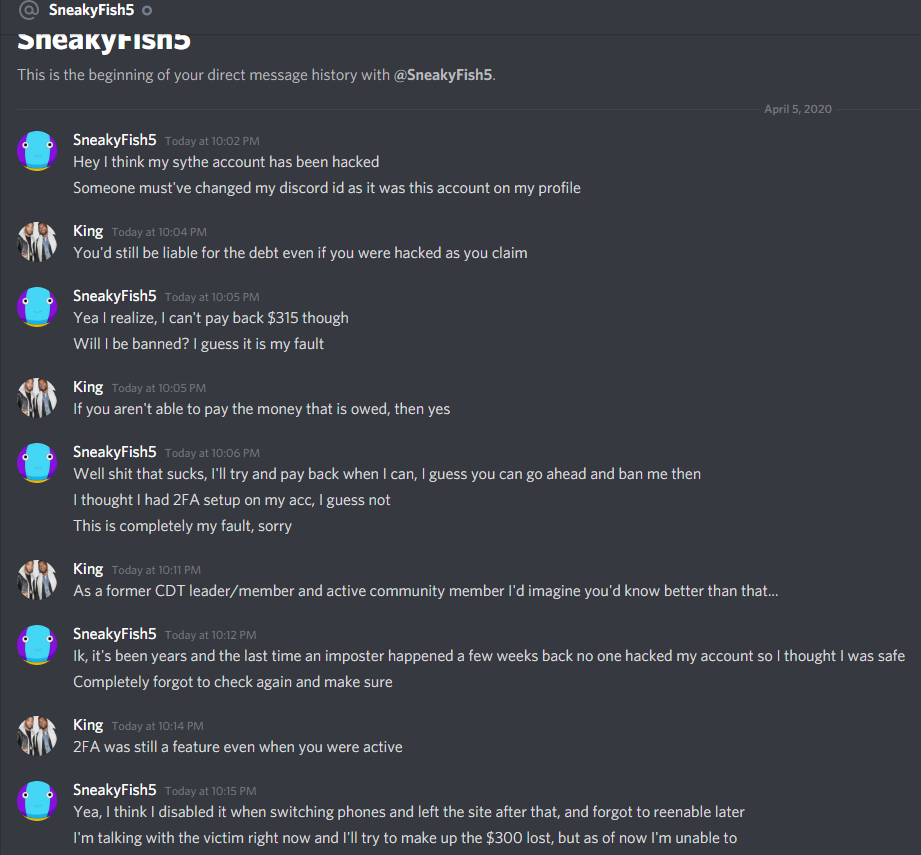Open King's avatar on the 10:04 PM message
921x855 pixels.
37,242
